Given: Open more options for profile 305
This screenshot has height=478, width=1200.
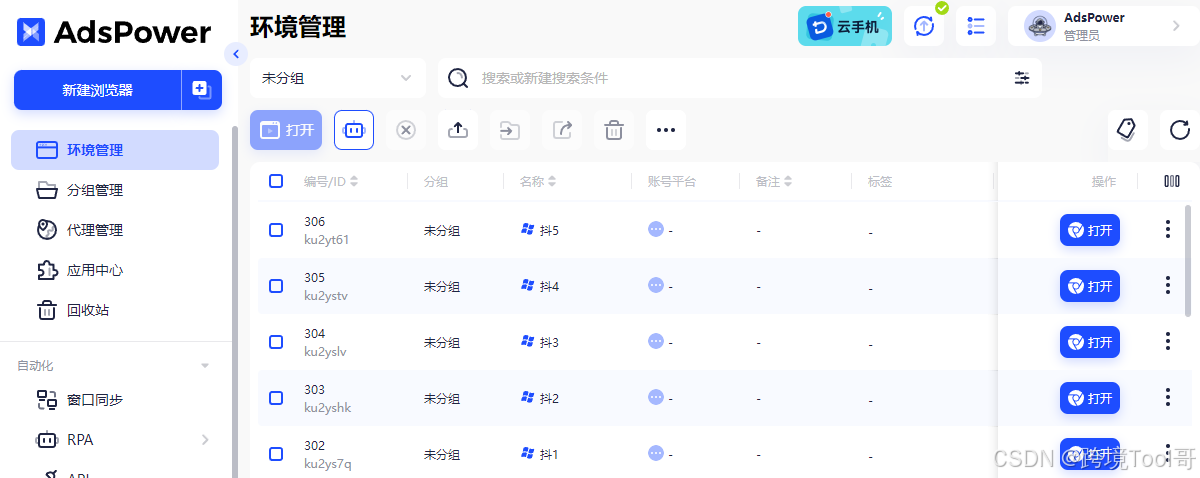Looking at the screenshot, I should pyautogui.click(x=1167, y=286).
